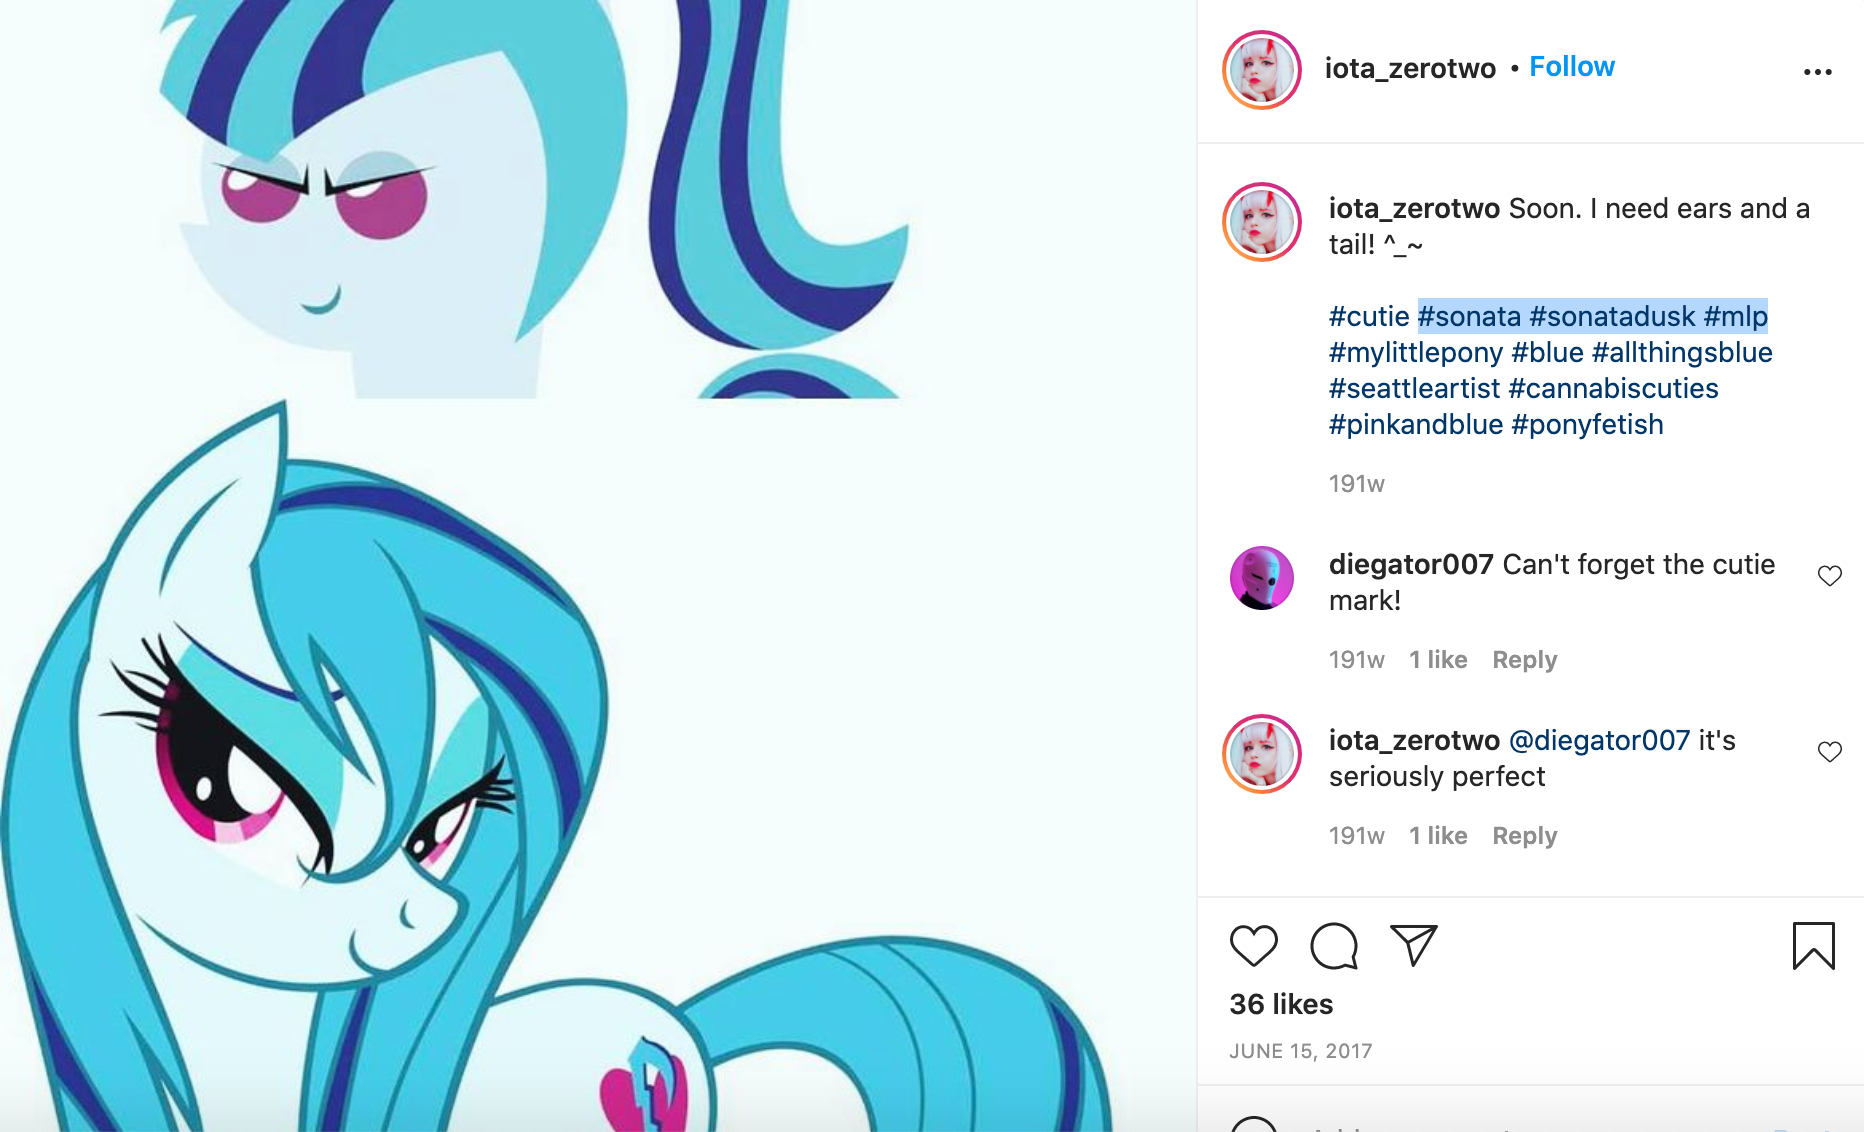Click the June 15, 2017 post date
This screenshot has width=1864, height=1132.
pyautogui.click(x=1300, y=1051)
